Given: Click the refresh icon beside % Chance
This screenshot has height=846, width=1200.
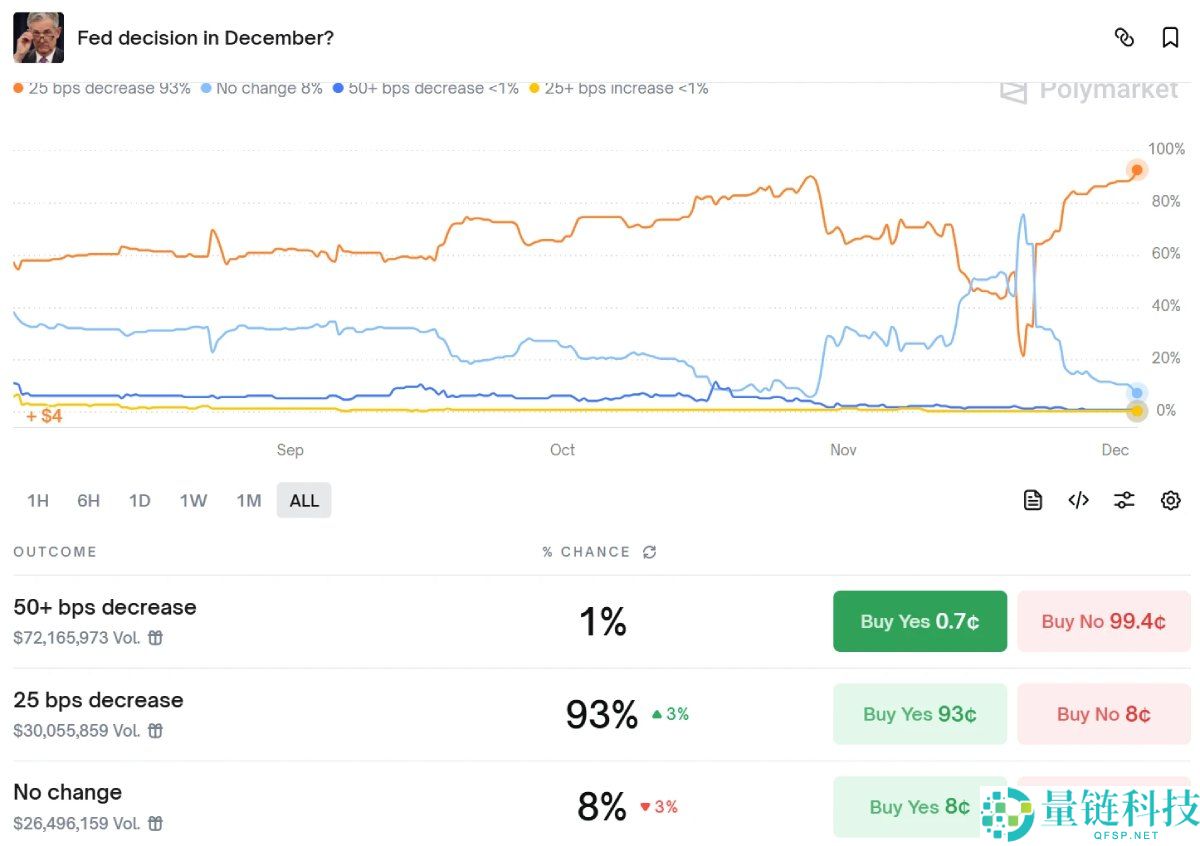Looking at the screenshot, I should coord(650,552).
